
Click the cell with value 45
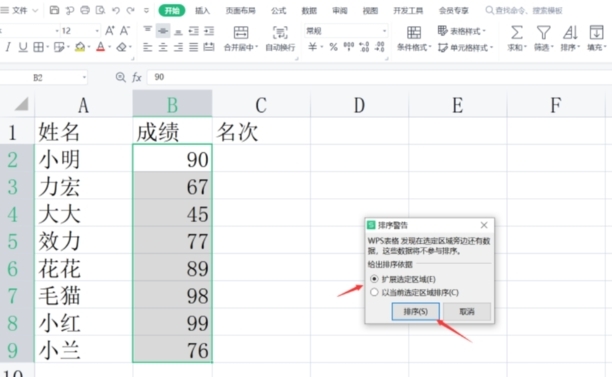click(173, 213)
